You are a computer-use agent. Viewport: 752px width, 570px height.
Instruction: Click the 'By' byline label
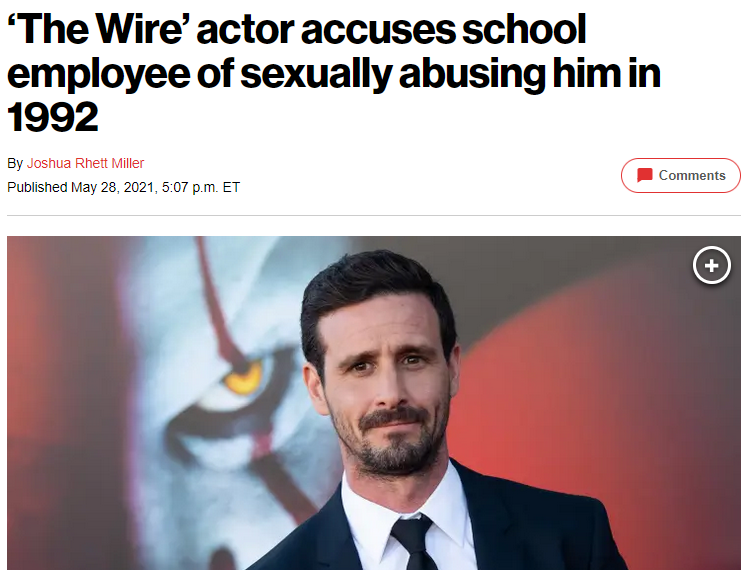click(x=15, y=163)
